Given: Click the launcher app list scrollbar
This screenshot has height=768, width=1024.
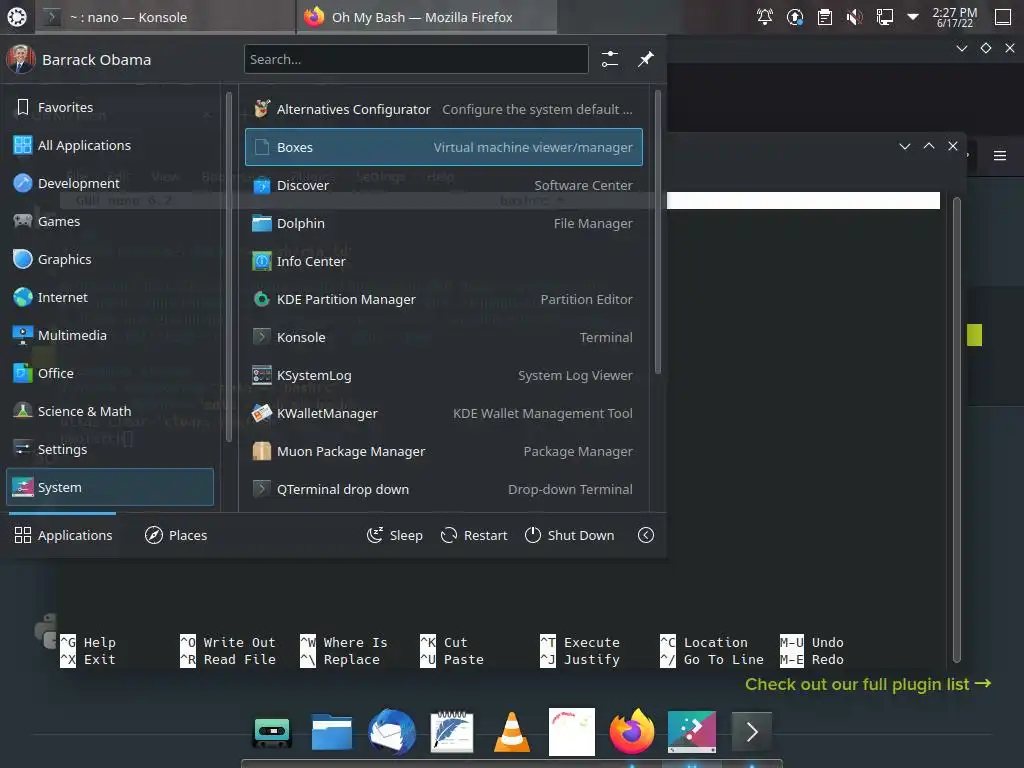Looking at the screenshot, I should [658, 232].
